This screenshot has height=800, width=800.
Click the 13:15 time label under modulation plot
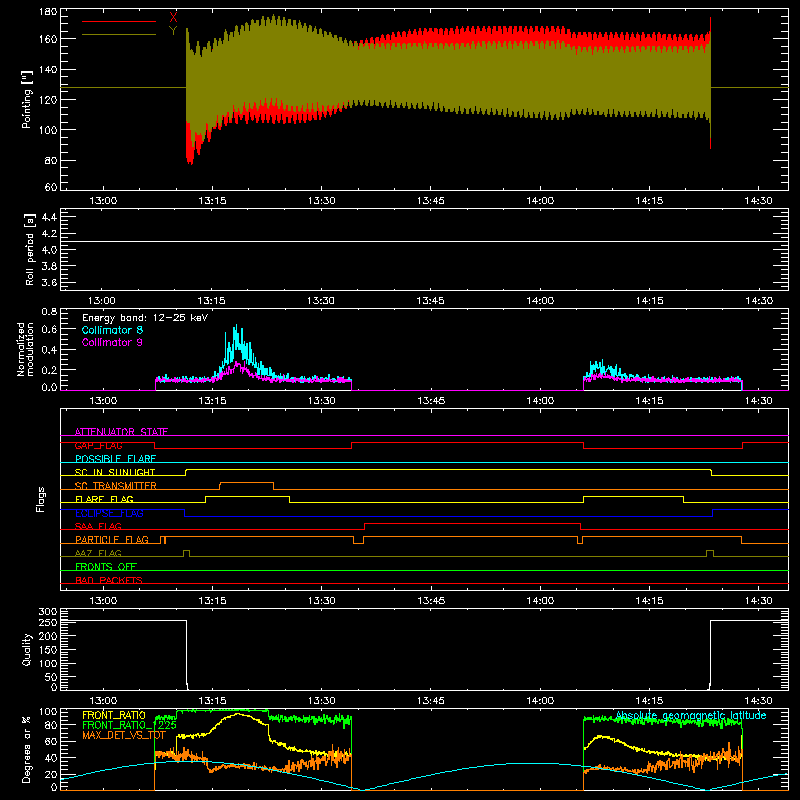pos(212,401)
